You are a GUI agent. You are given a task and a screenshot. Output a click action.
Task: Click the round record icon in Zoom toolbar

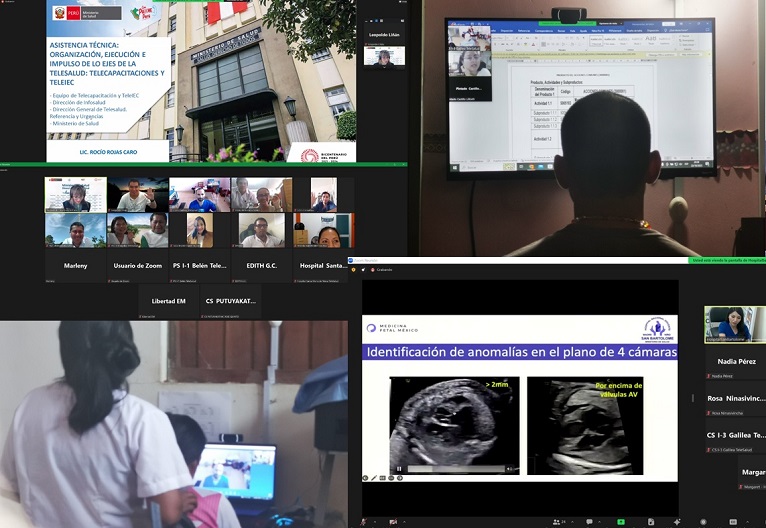click(x=703, y=522)
